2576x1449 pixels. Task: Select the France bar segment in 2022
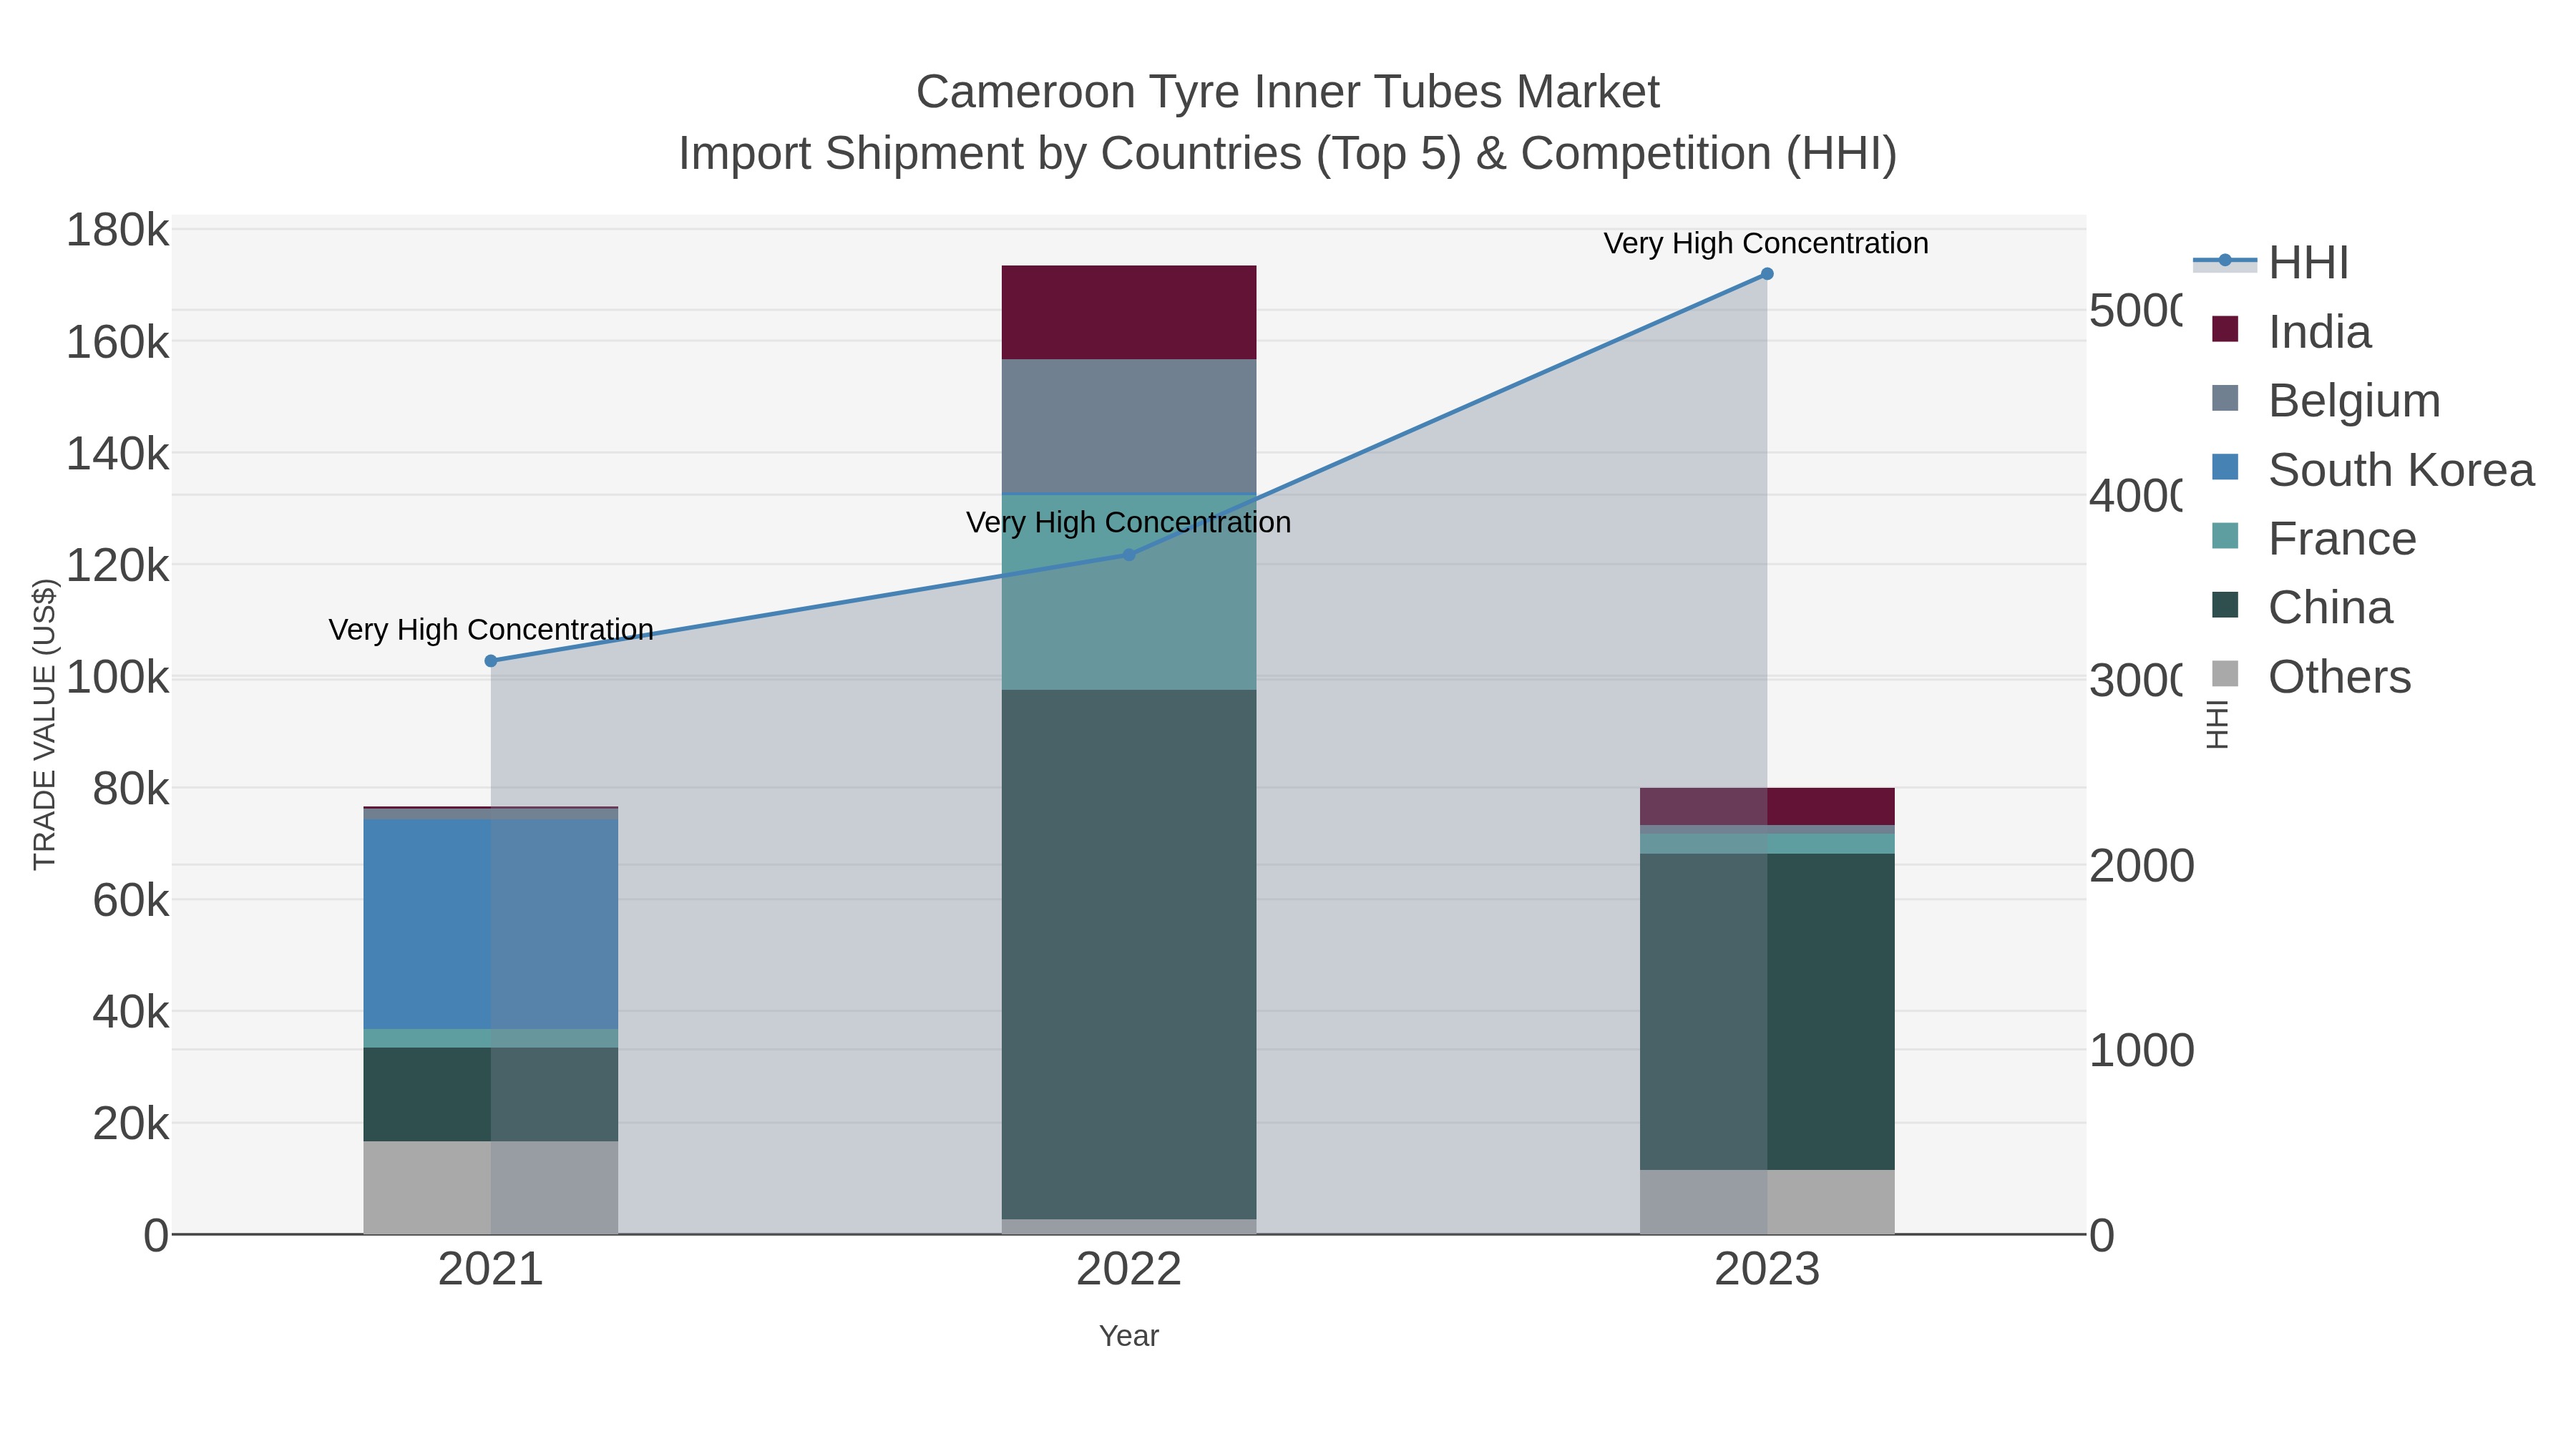click(1129, 592)
